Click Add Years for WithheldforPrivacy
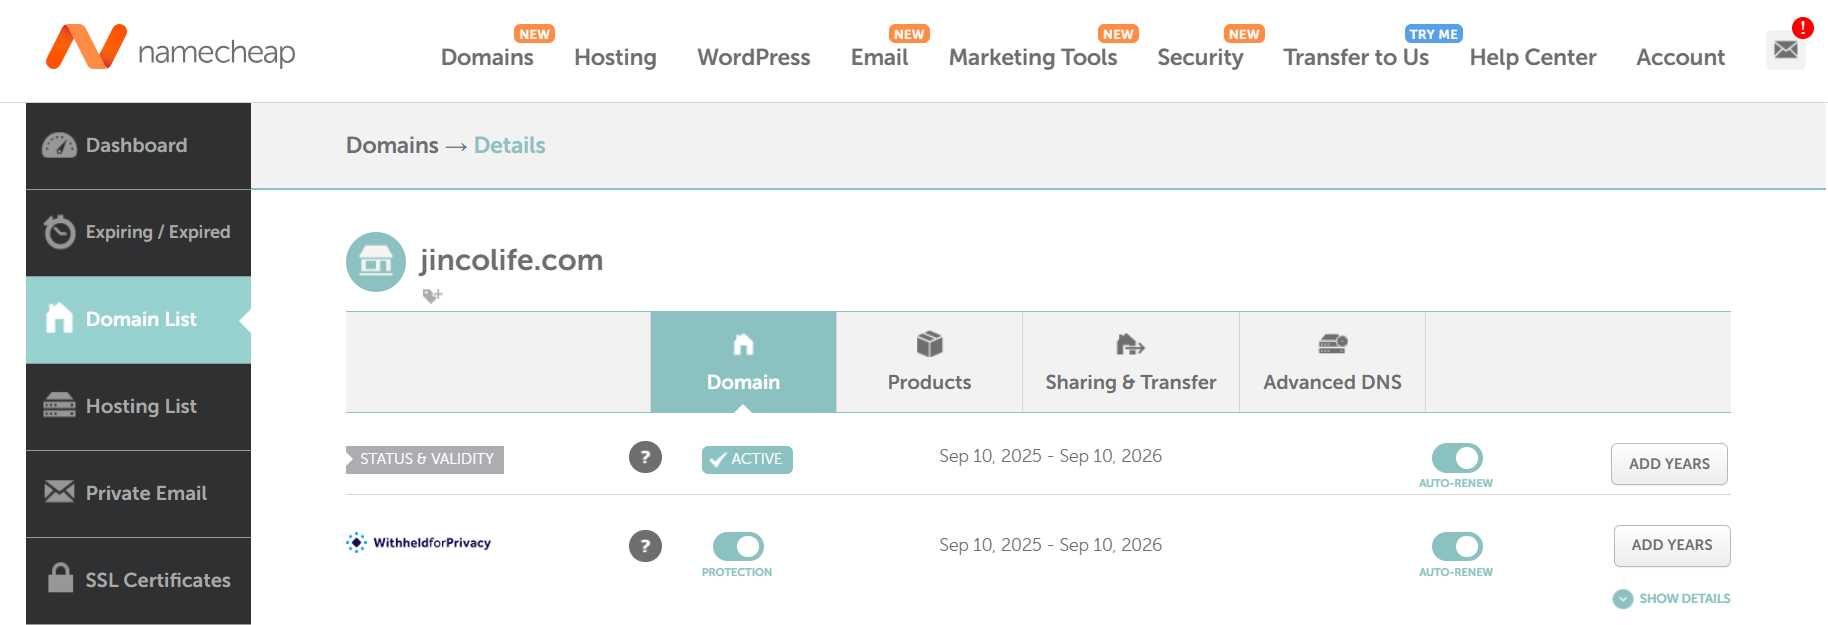The image size is (1828, 625). [x=1672, y=545]
